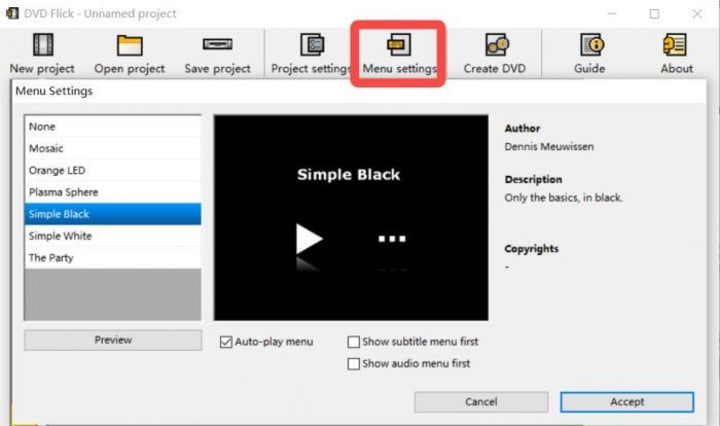Image resolution: width=720 pixels, height=426 pixels.
Task: Accept the menu settings
Action: pos(627,402)
